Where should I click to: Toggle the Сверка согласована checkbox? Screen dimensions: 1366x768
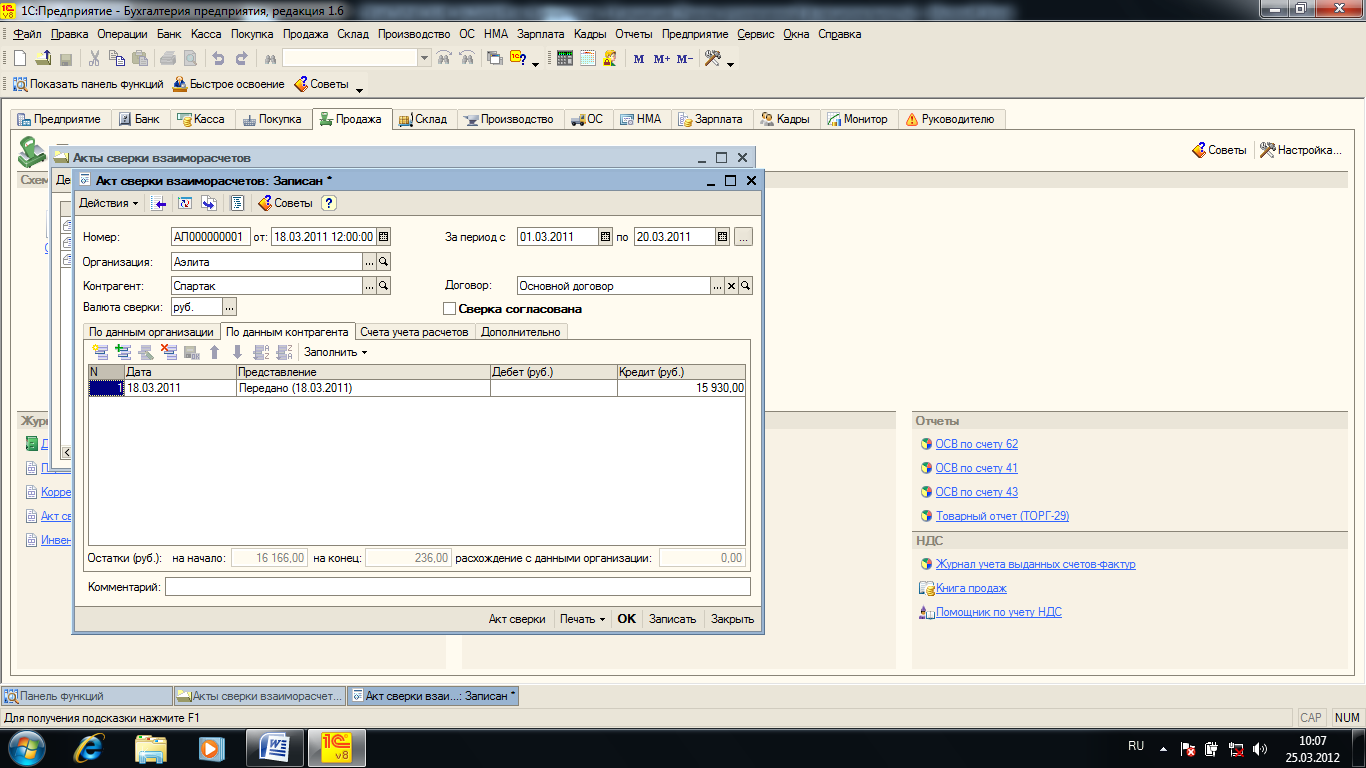point(449,309)
